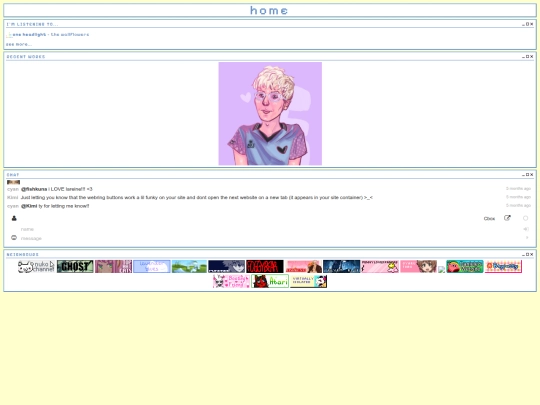540x405 pixels.
Task: Minimize the Recent Works panel
Action: 523,56
